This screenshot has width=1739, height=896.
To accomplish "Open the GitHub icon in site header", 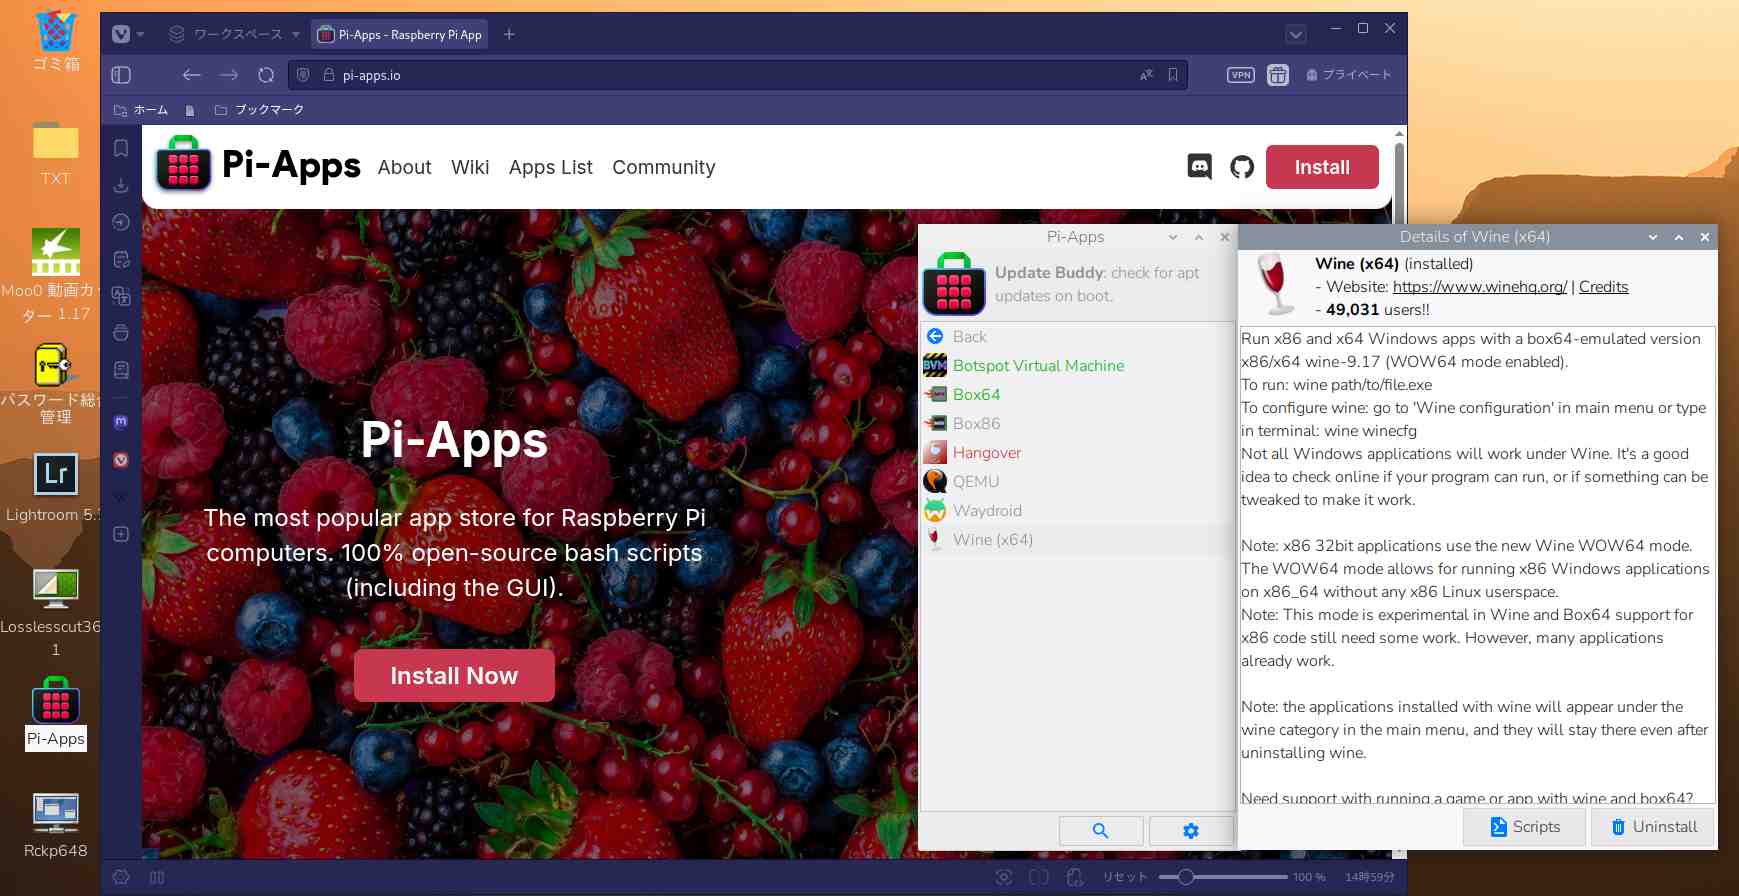I will tap(1242, 167).
